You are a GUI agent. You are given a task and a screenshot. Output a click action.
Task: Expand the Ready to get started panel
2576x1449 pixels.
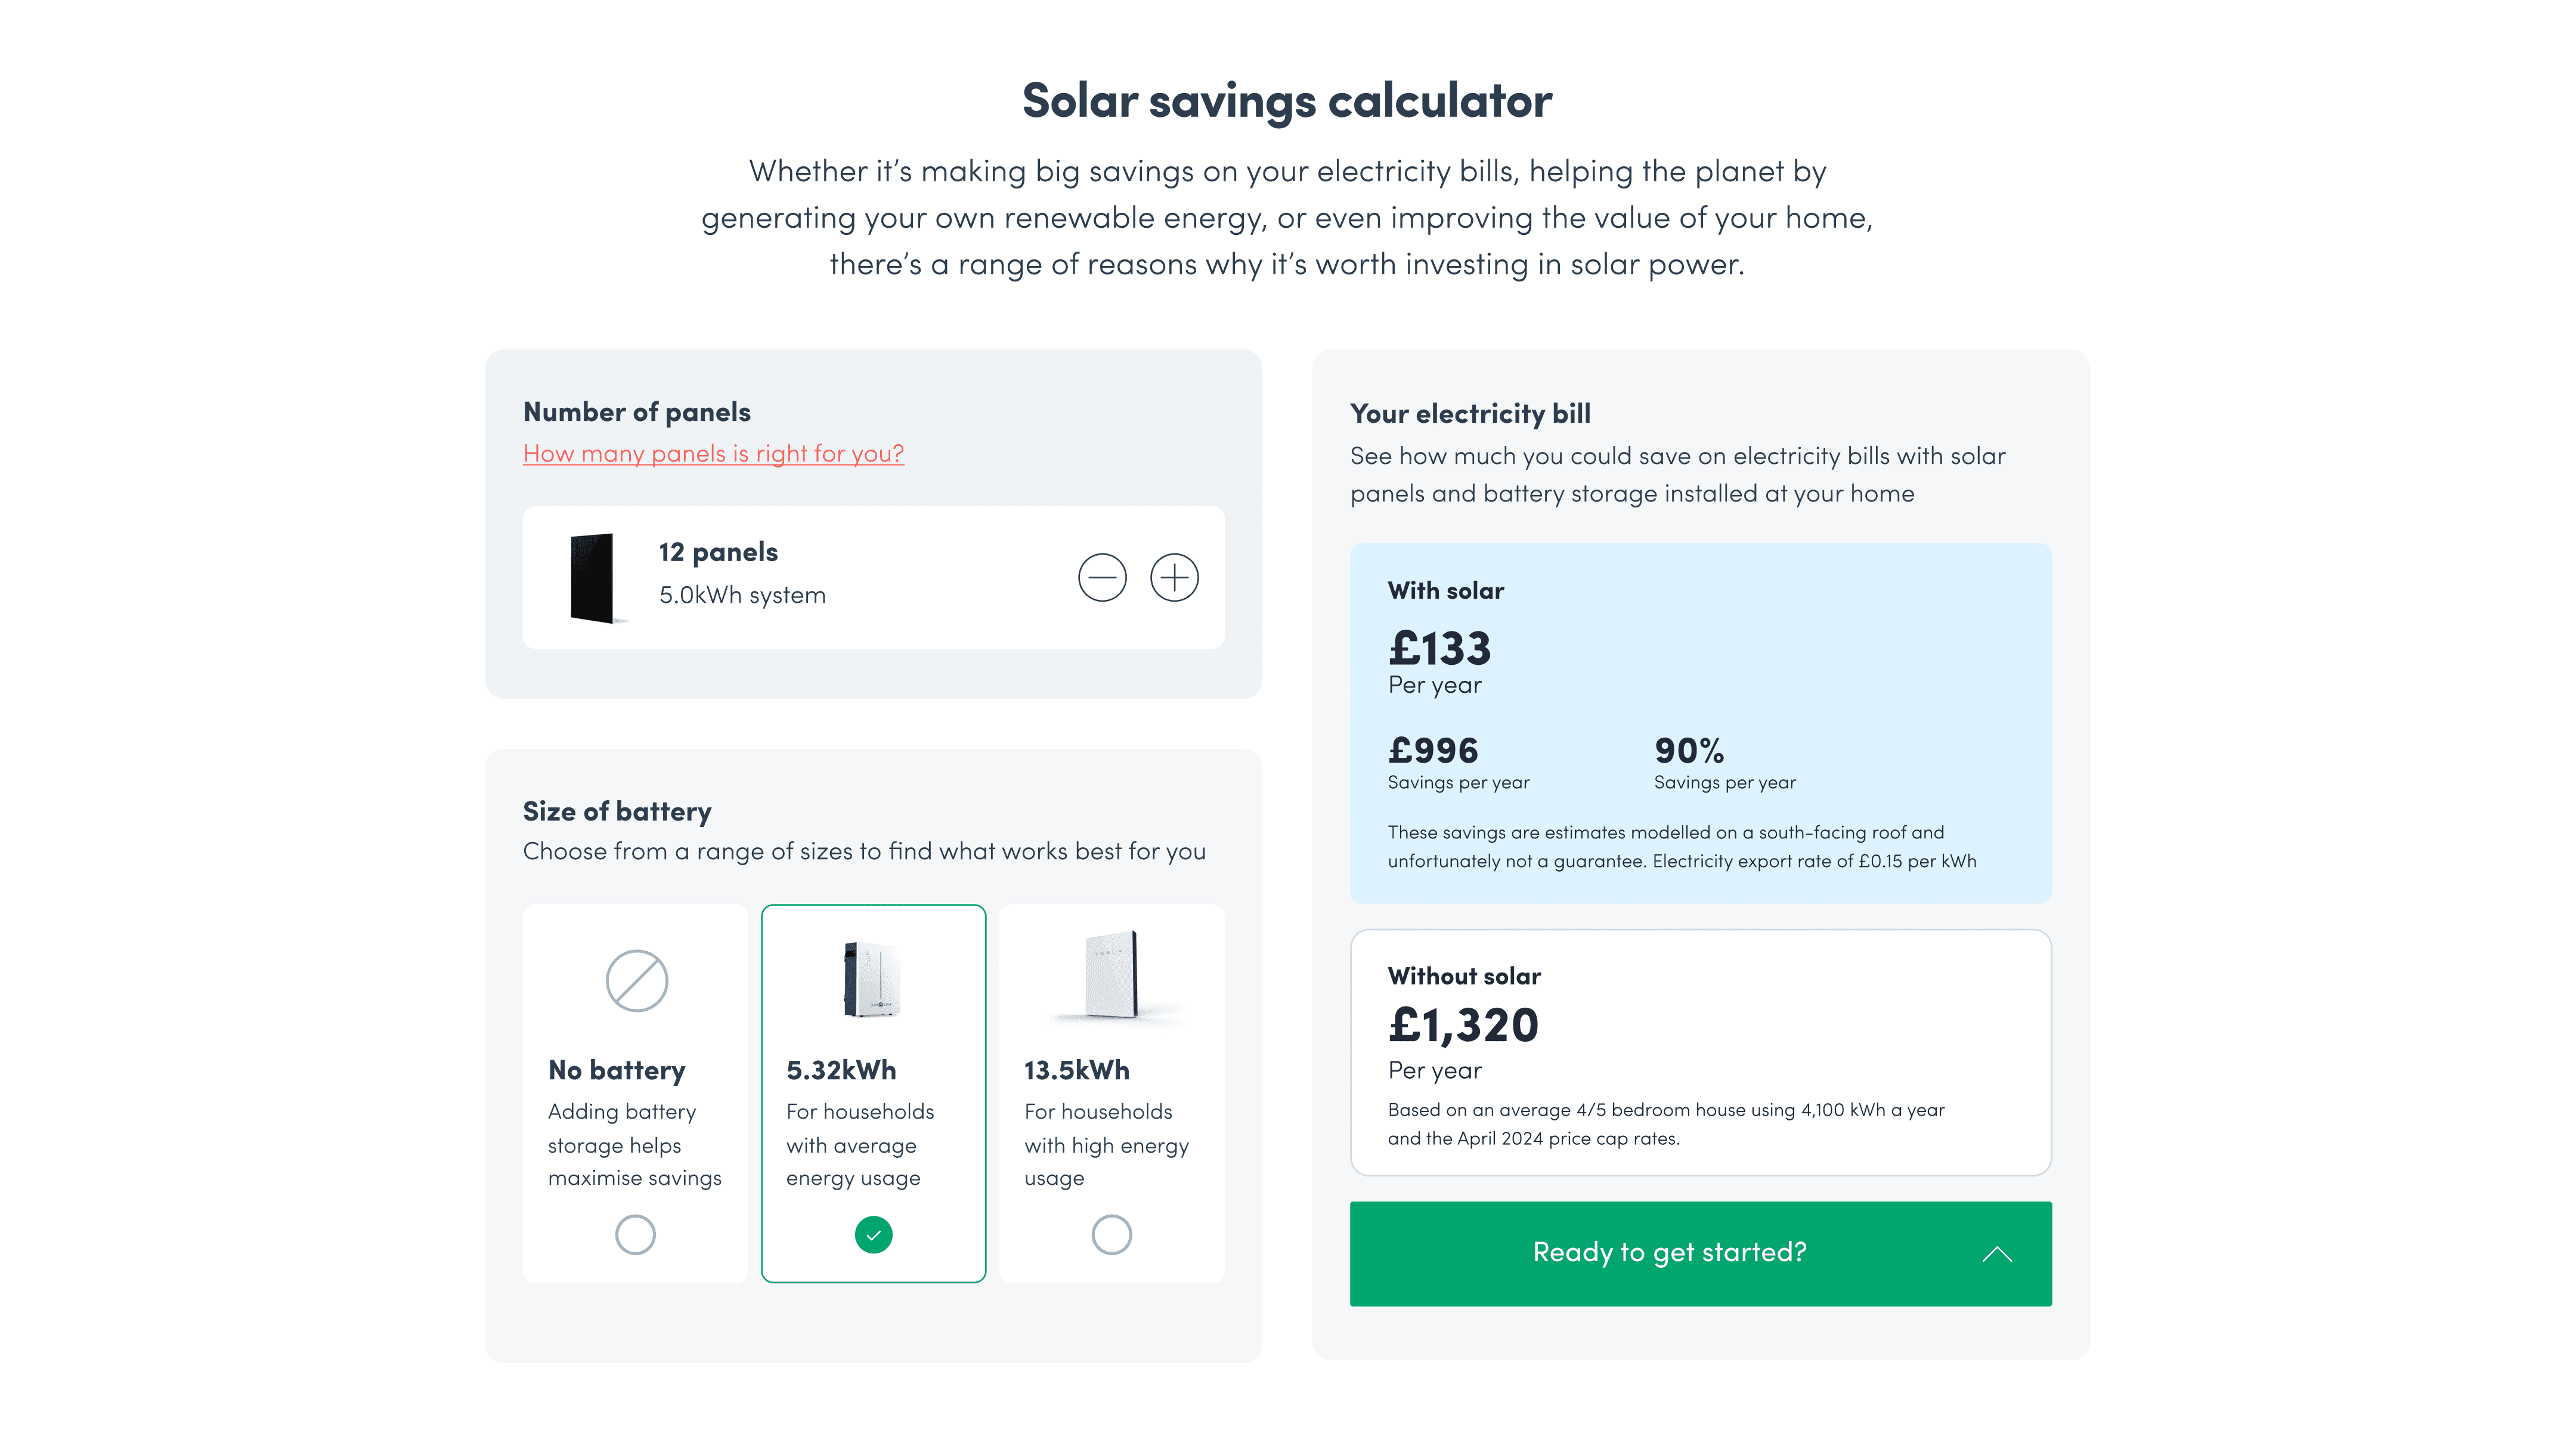pos(1700,1253)
